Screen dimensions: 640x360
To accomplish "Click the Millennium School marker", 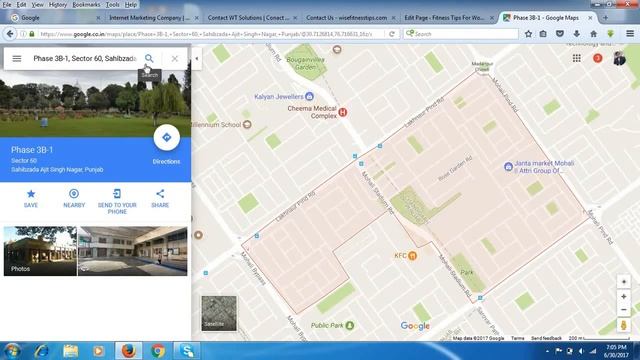I will 247,124.
